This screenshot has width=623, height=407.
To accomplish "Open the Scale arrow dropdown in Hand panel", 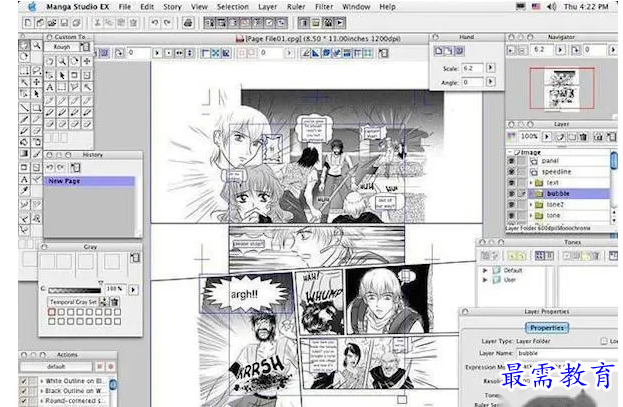I will [491, 68].
